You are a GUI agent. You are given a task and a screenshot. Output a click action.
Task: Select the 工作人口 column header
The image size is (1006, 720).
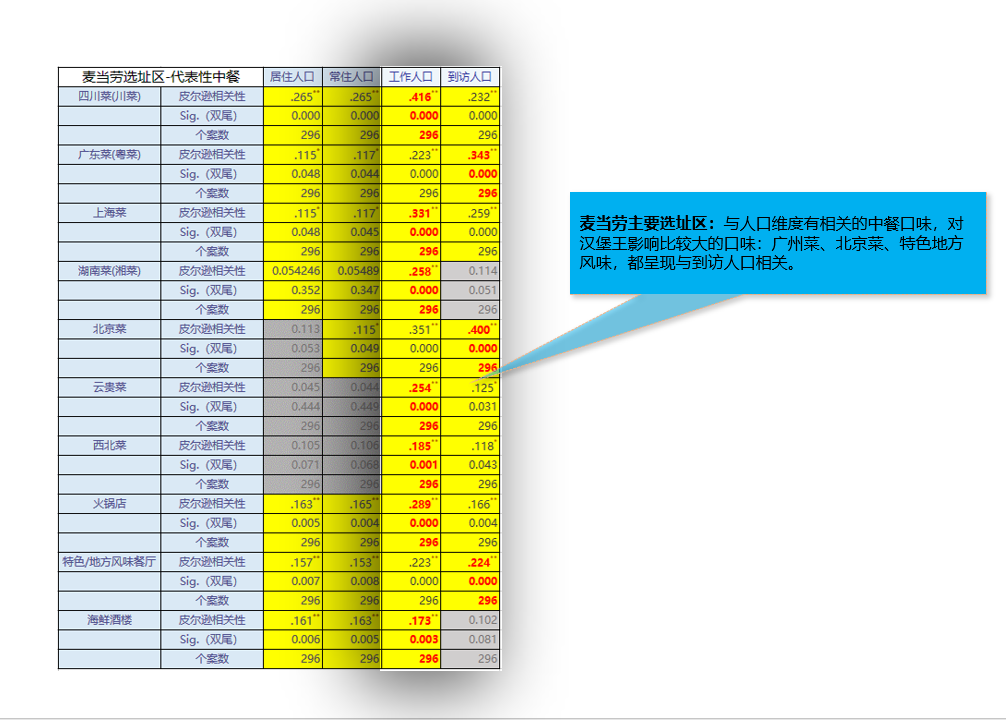pos(411,77)
